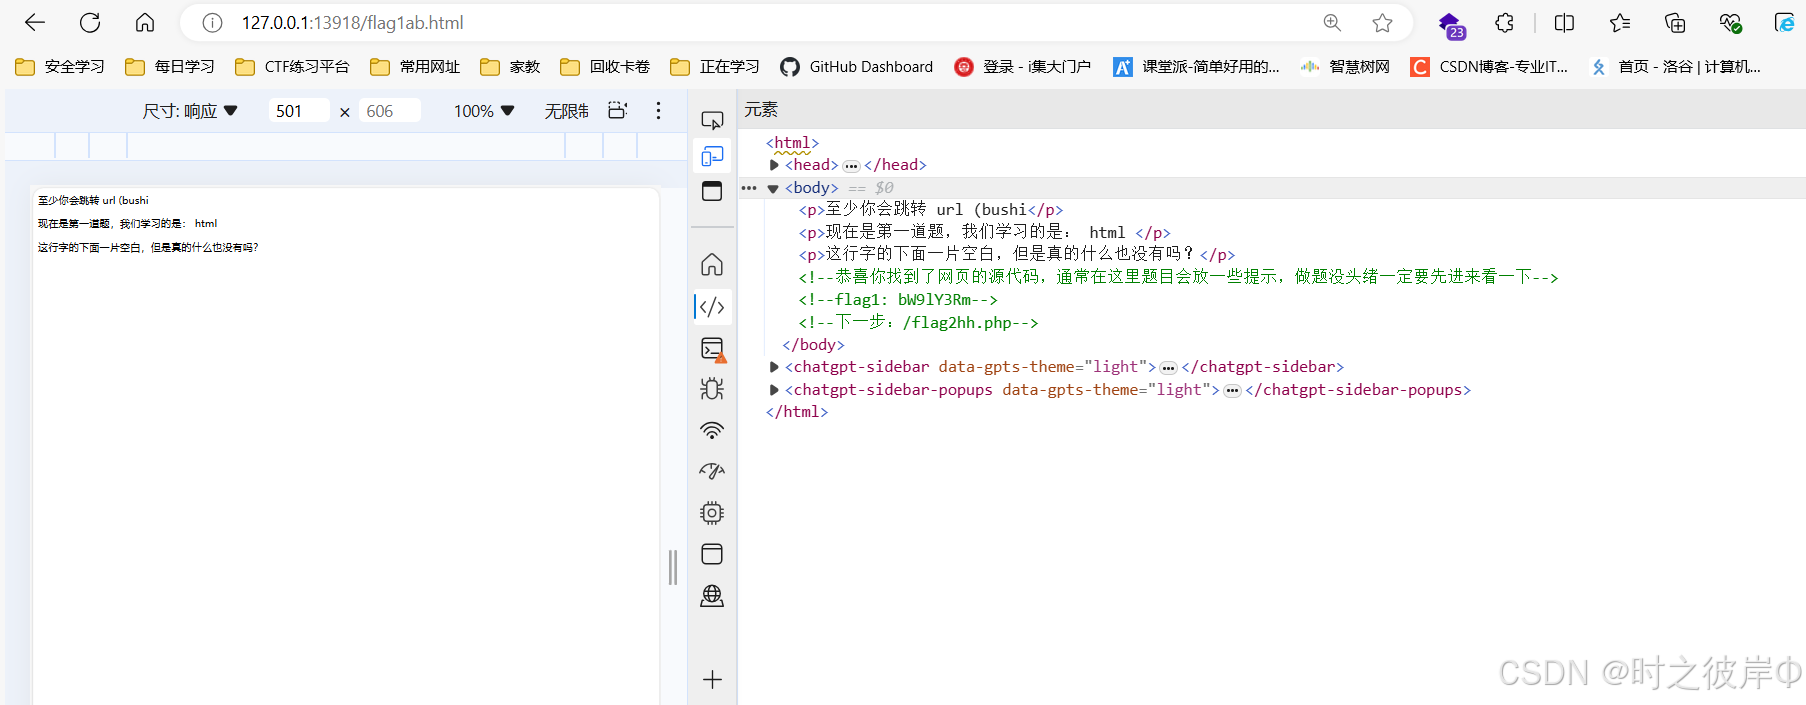Open the Performance tool
Viewport: 1806px width, 705px height.
[x=712, y=471]
